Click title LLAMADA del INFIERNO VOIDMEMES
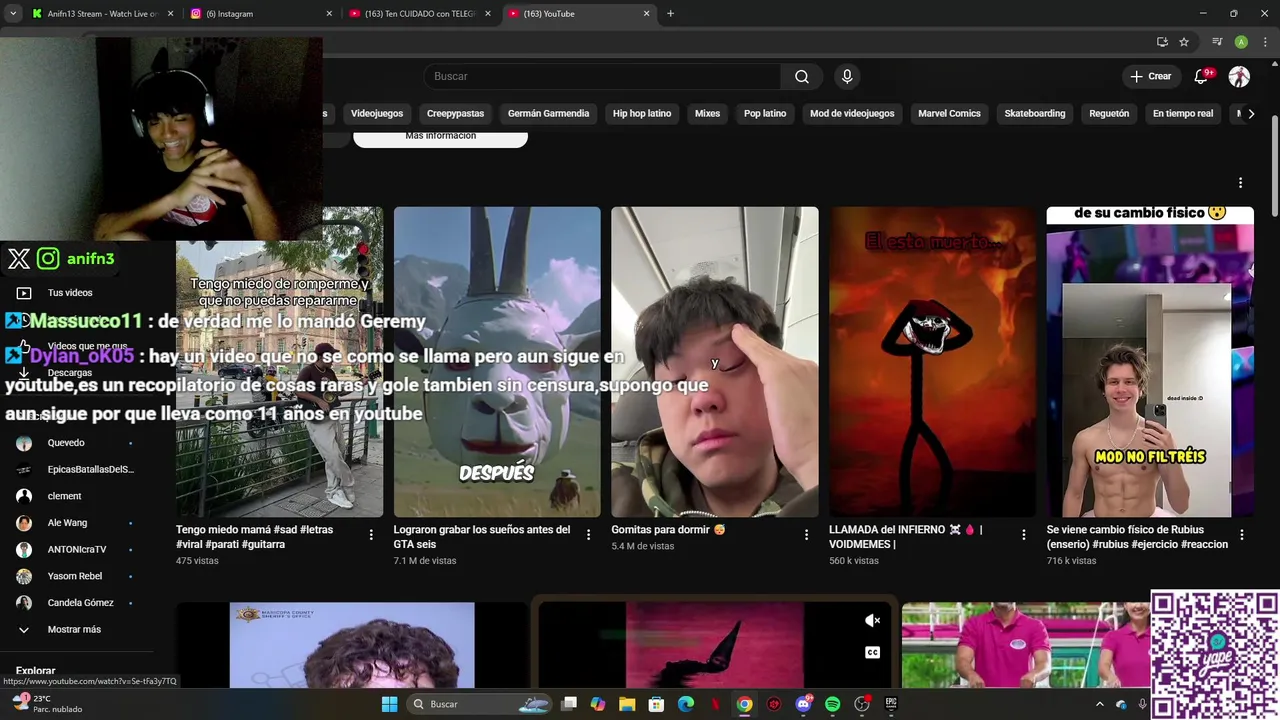This screenshot has height=720, width=1280. 906,537
